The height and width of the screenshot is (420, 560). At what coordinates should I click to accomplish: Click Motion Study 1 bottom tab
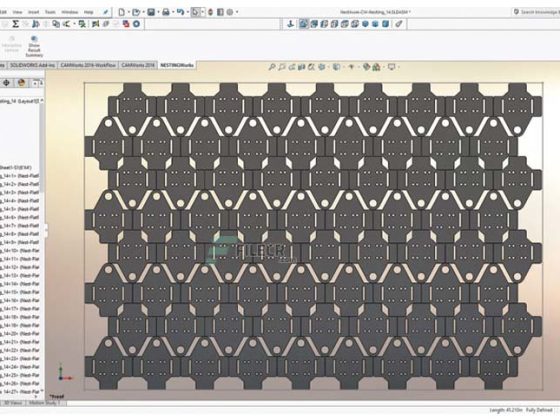pos(44,403)
